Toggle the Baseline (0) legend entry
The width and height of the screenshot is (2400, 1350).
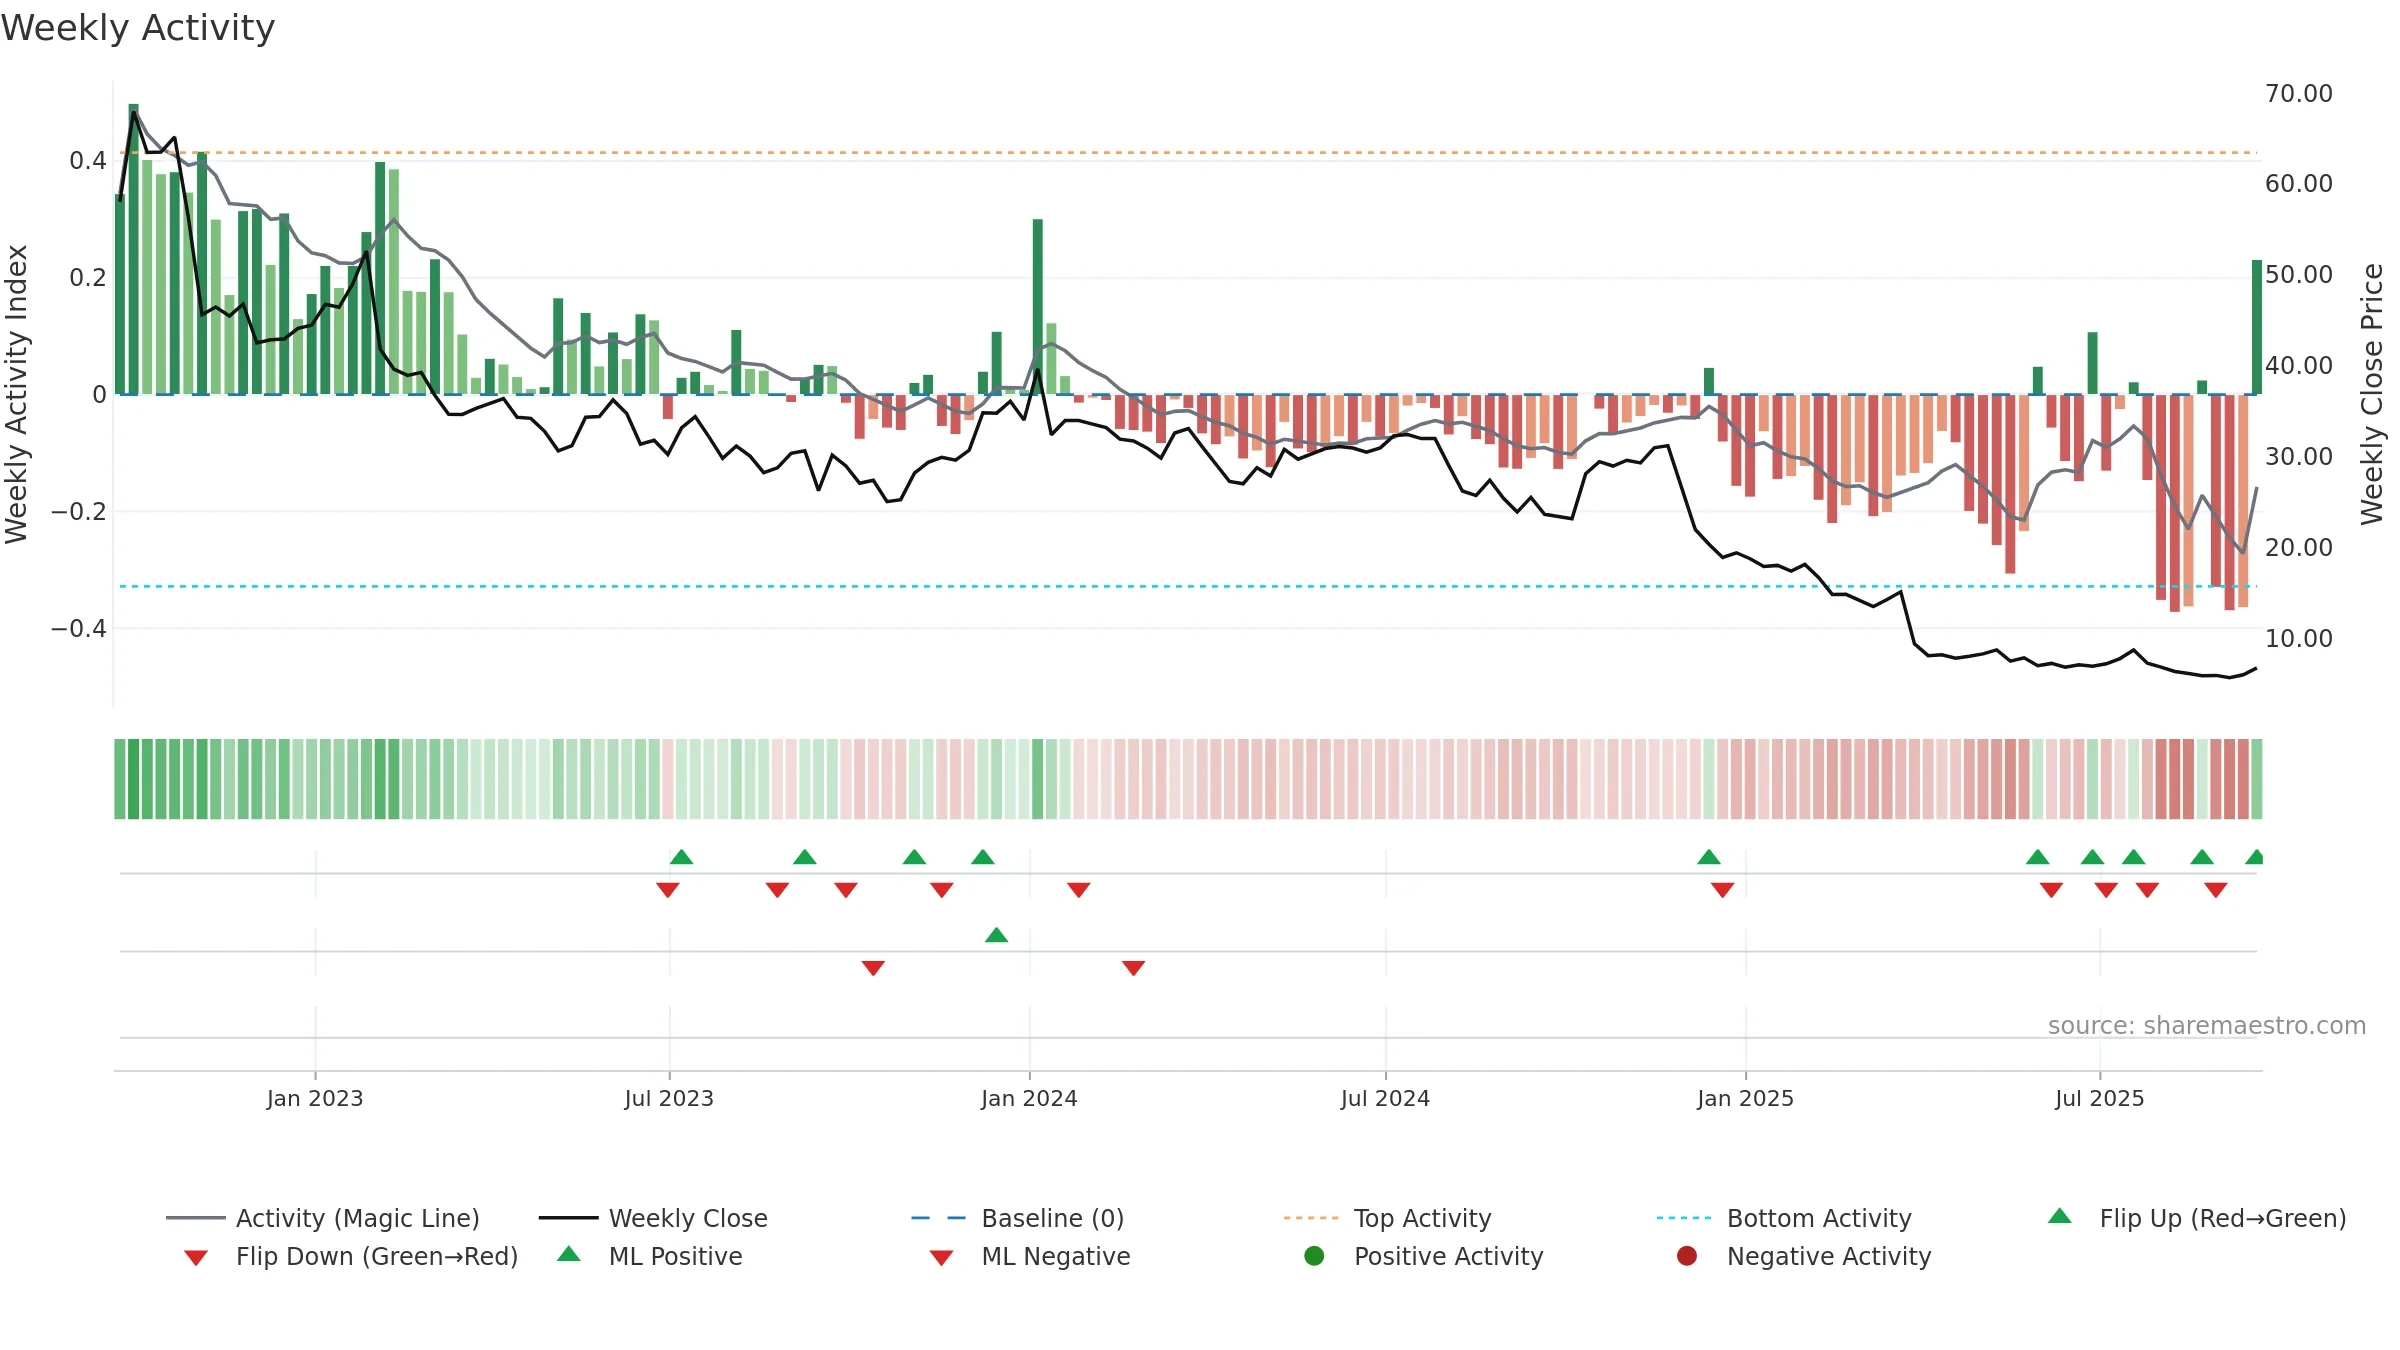[1018, 1218]
